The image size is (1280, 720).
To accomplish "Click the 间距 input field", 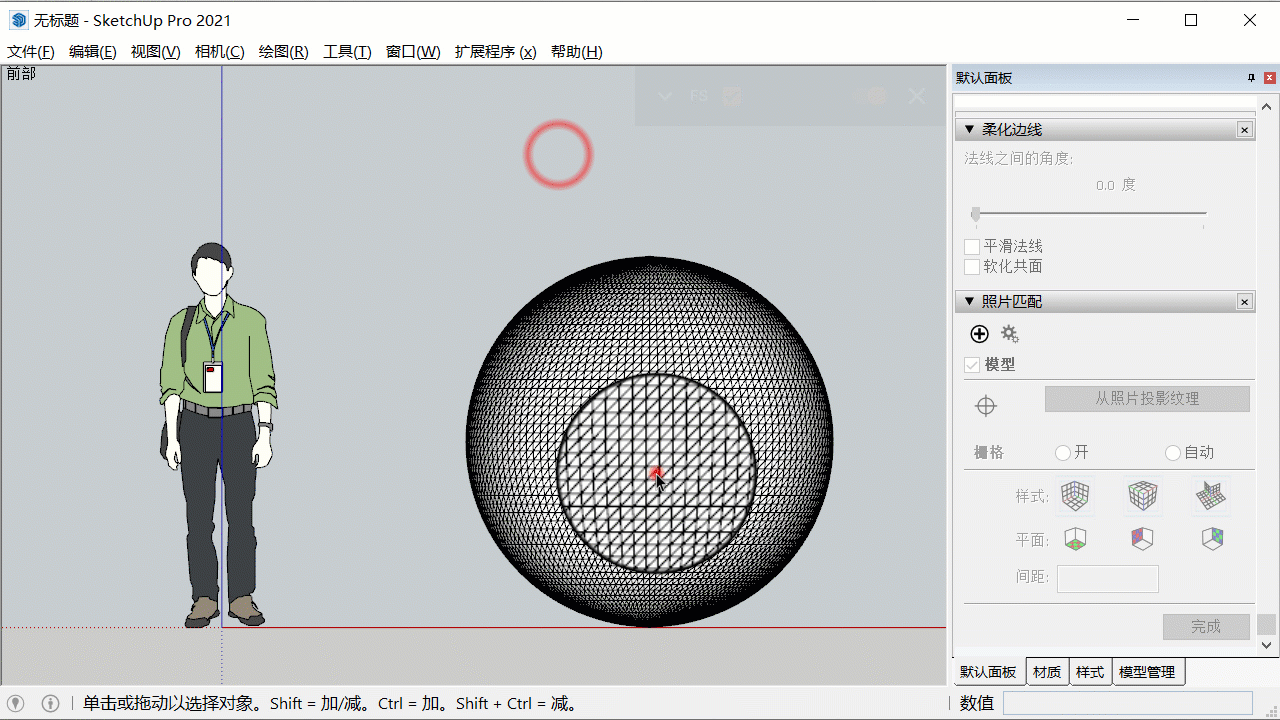I will pyautogui.click(x=1108, y=578).
